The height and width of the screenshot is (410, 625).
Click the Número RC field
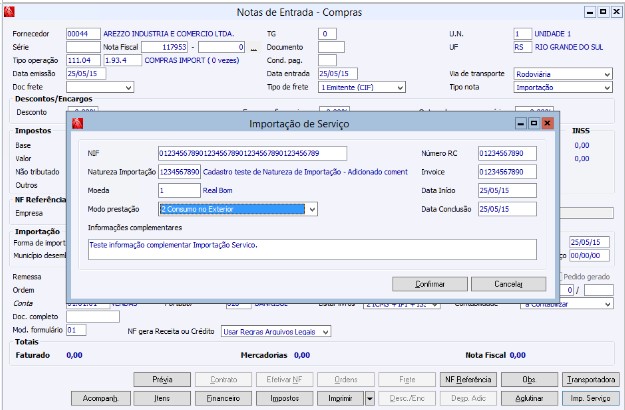507,153
